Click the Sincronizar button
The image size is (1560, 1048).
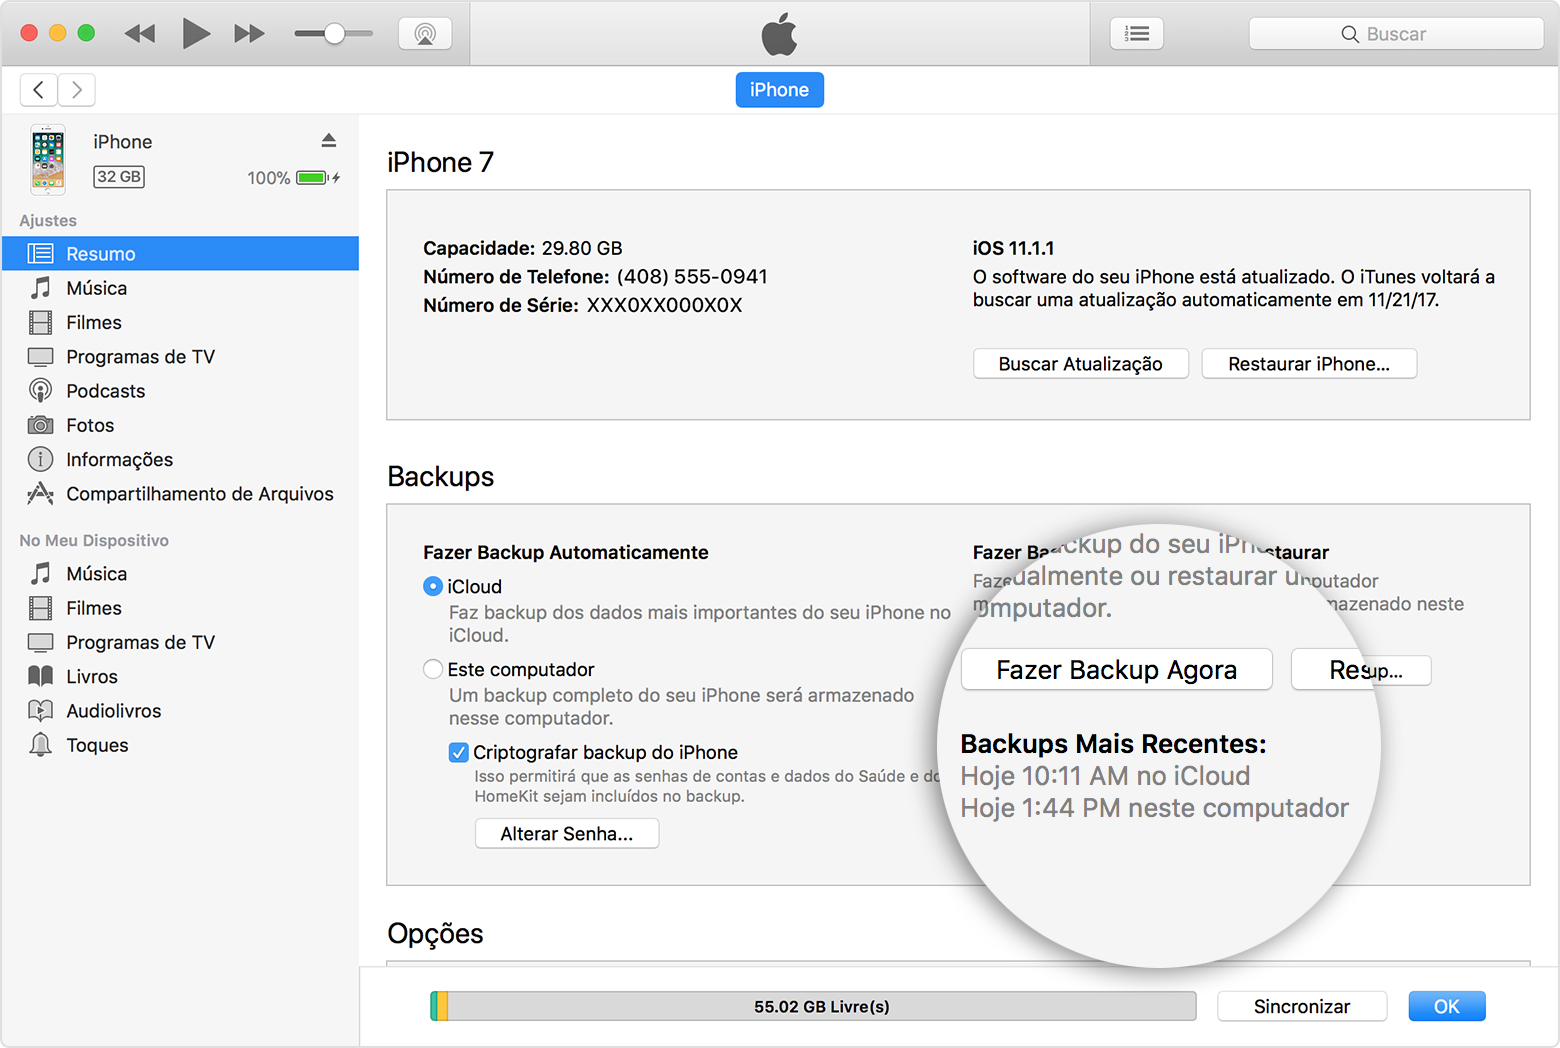1302,1006
